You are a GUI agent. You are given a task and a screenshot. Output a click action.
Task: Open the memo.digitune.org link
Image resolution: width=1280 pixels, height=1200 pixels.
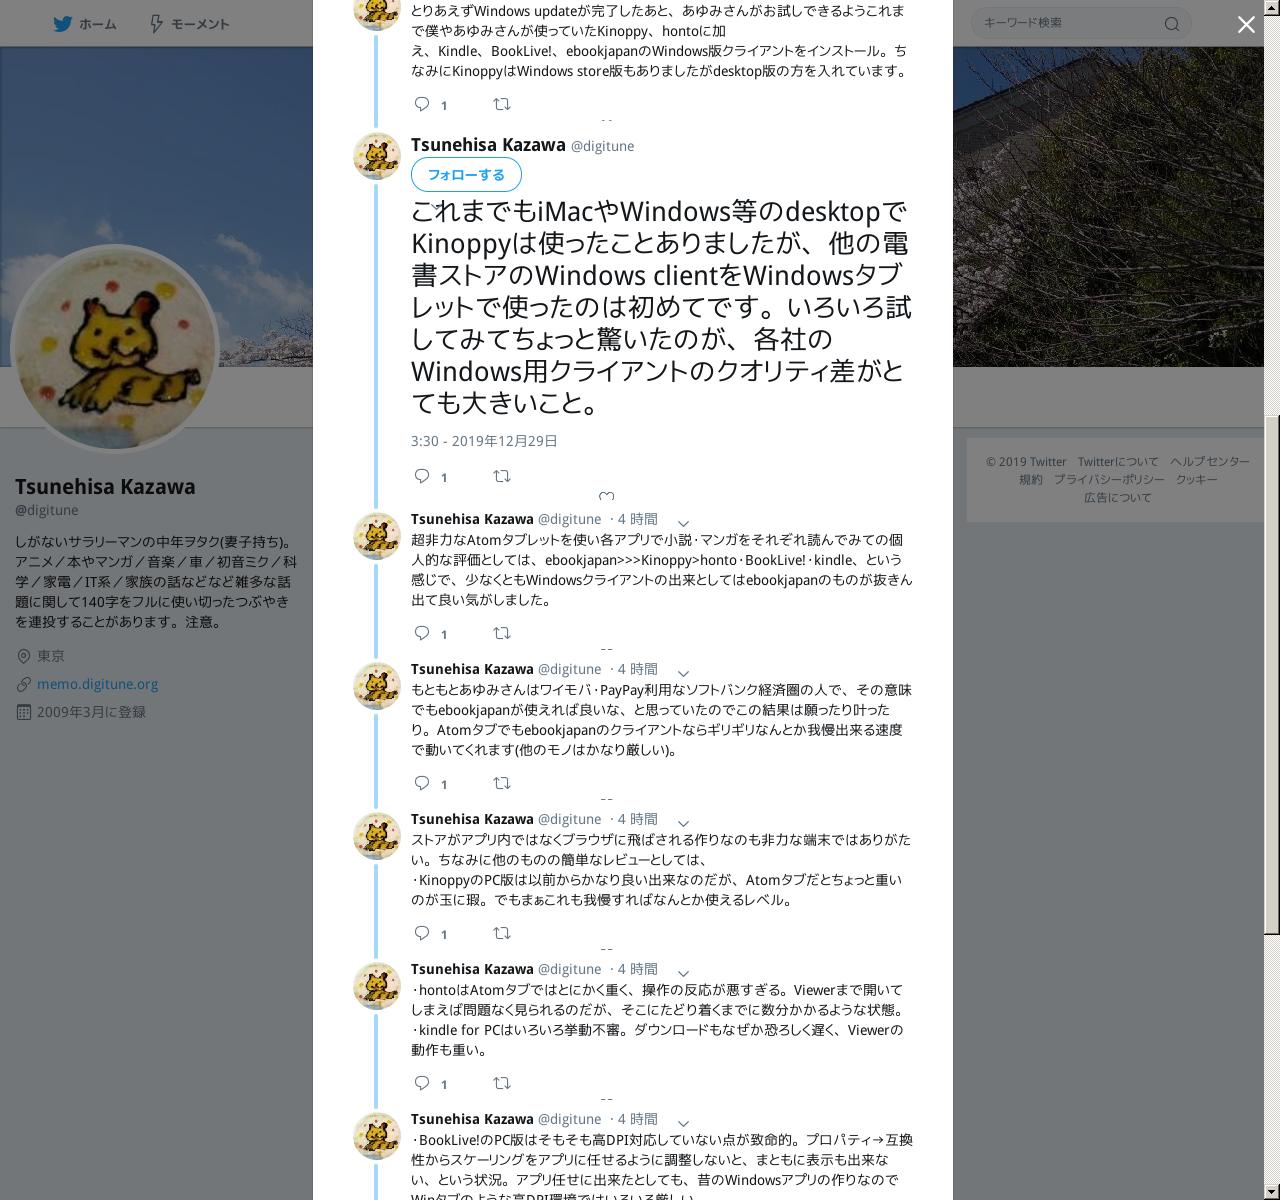tap(97, 684)
